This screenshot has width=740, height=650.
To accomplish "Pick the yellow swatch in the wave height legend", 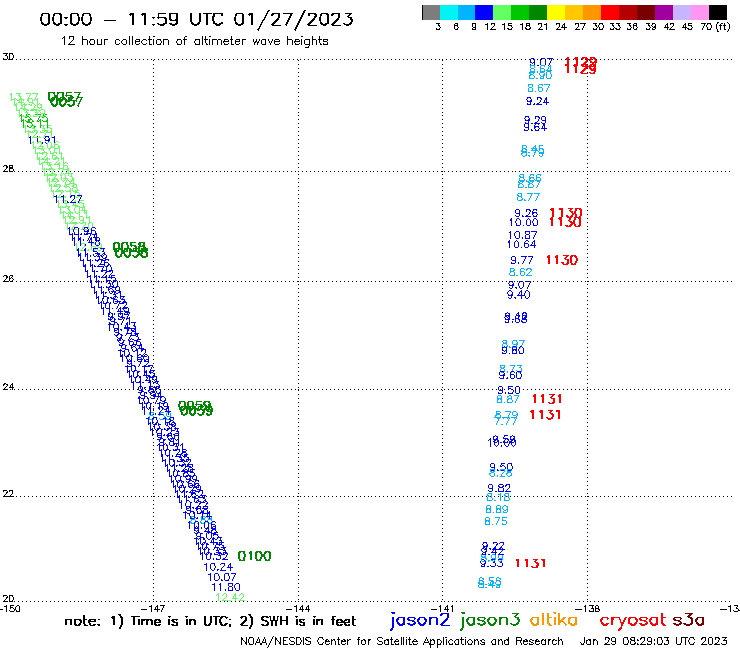I will (x=556, y=12).
